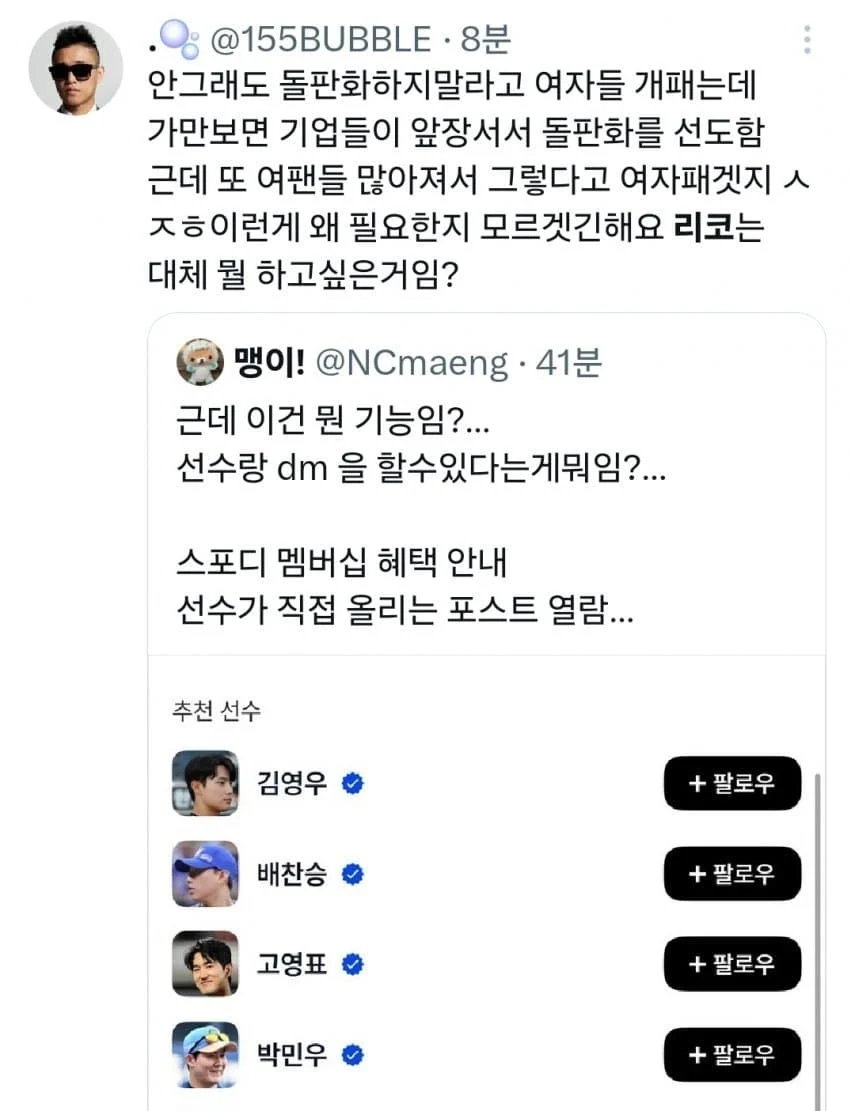Image resolution: width=850 pixels, height=1111 pixels.
Task: View 박민우's player profile photo
Action: (205, 1054)
